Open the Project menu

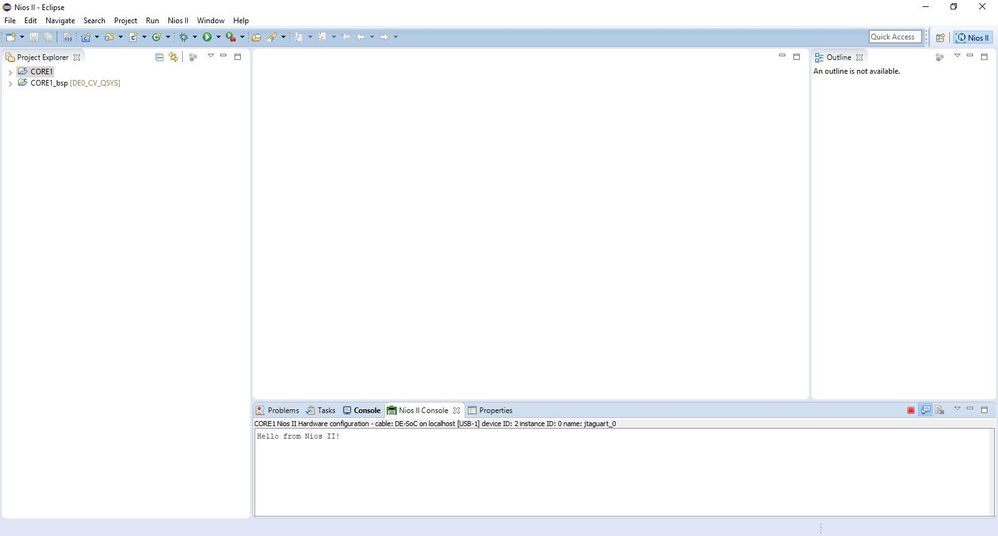tap(125, 20)
